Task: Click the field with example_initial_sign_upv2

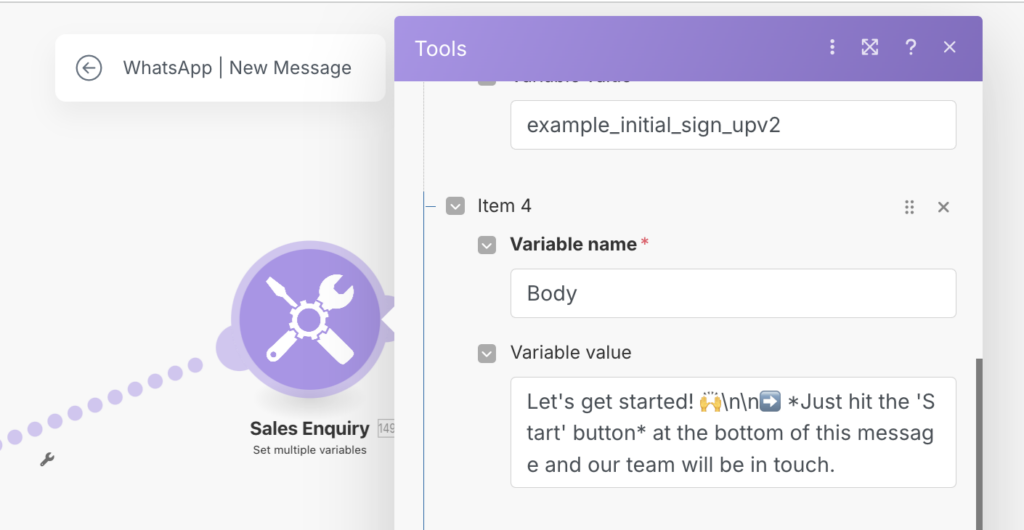Action: [733, 125]
